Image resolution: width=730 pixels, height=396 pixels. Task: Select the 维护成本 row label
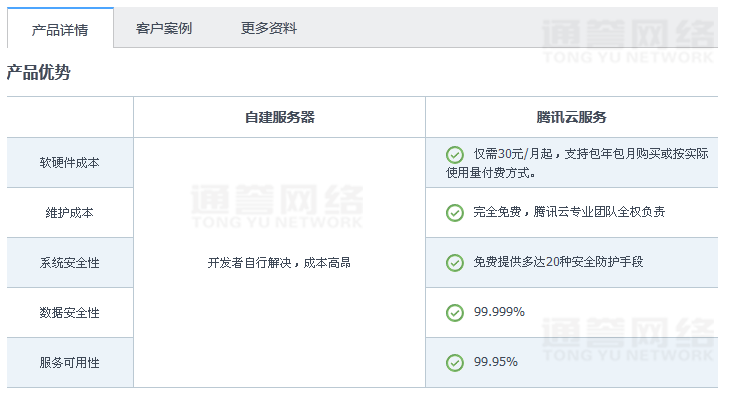(69, 213)
